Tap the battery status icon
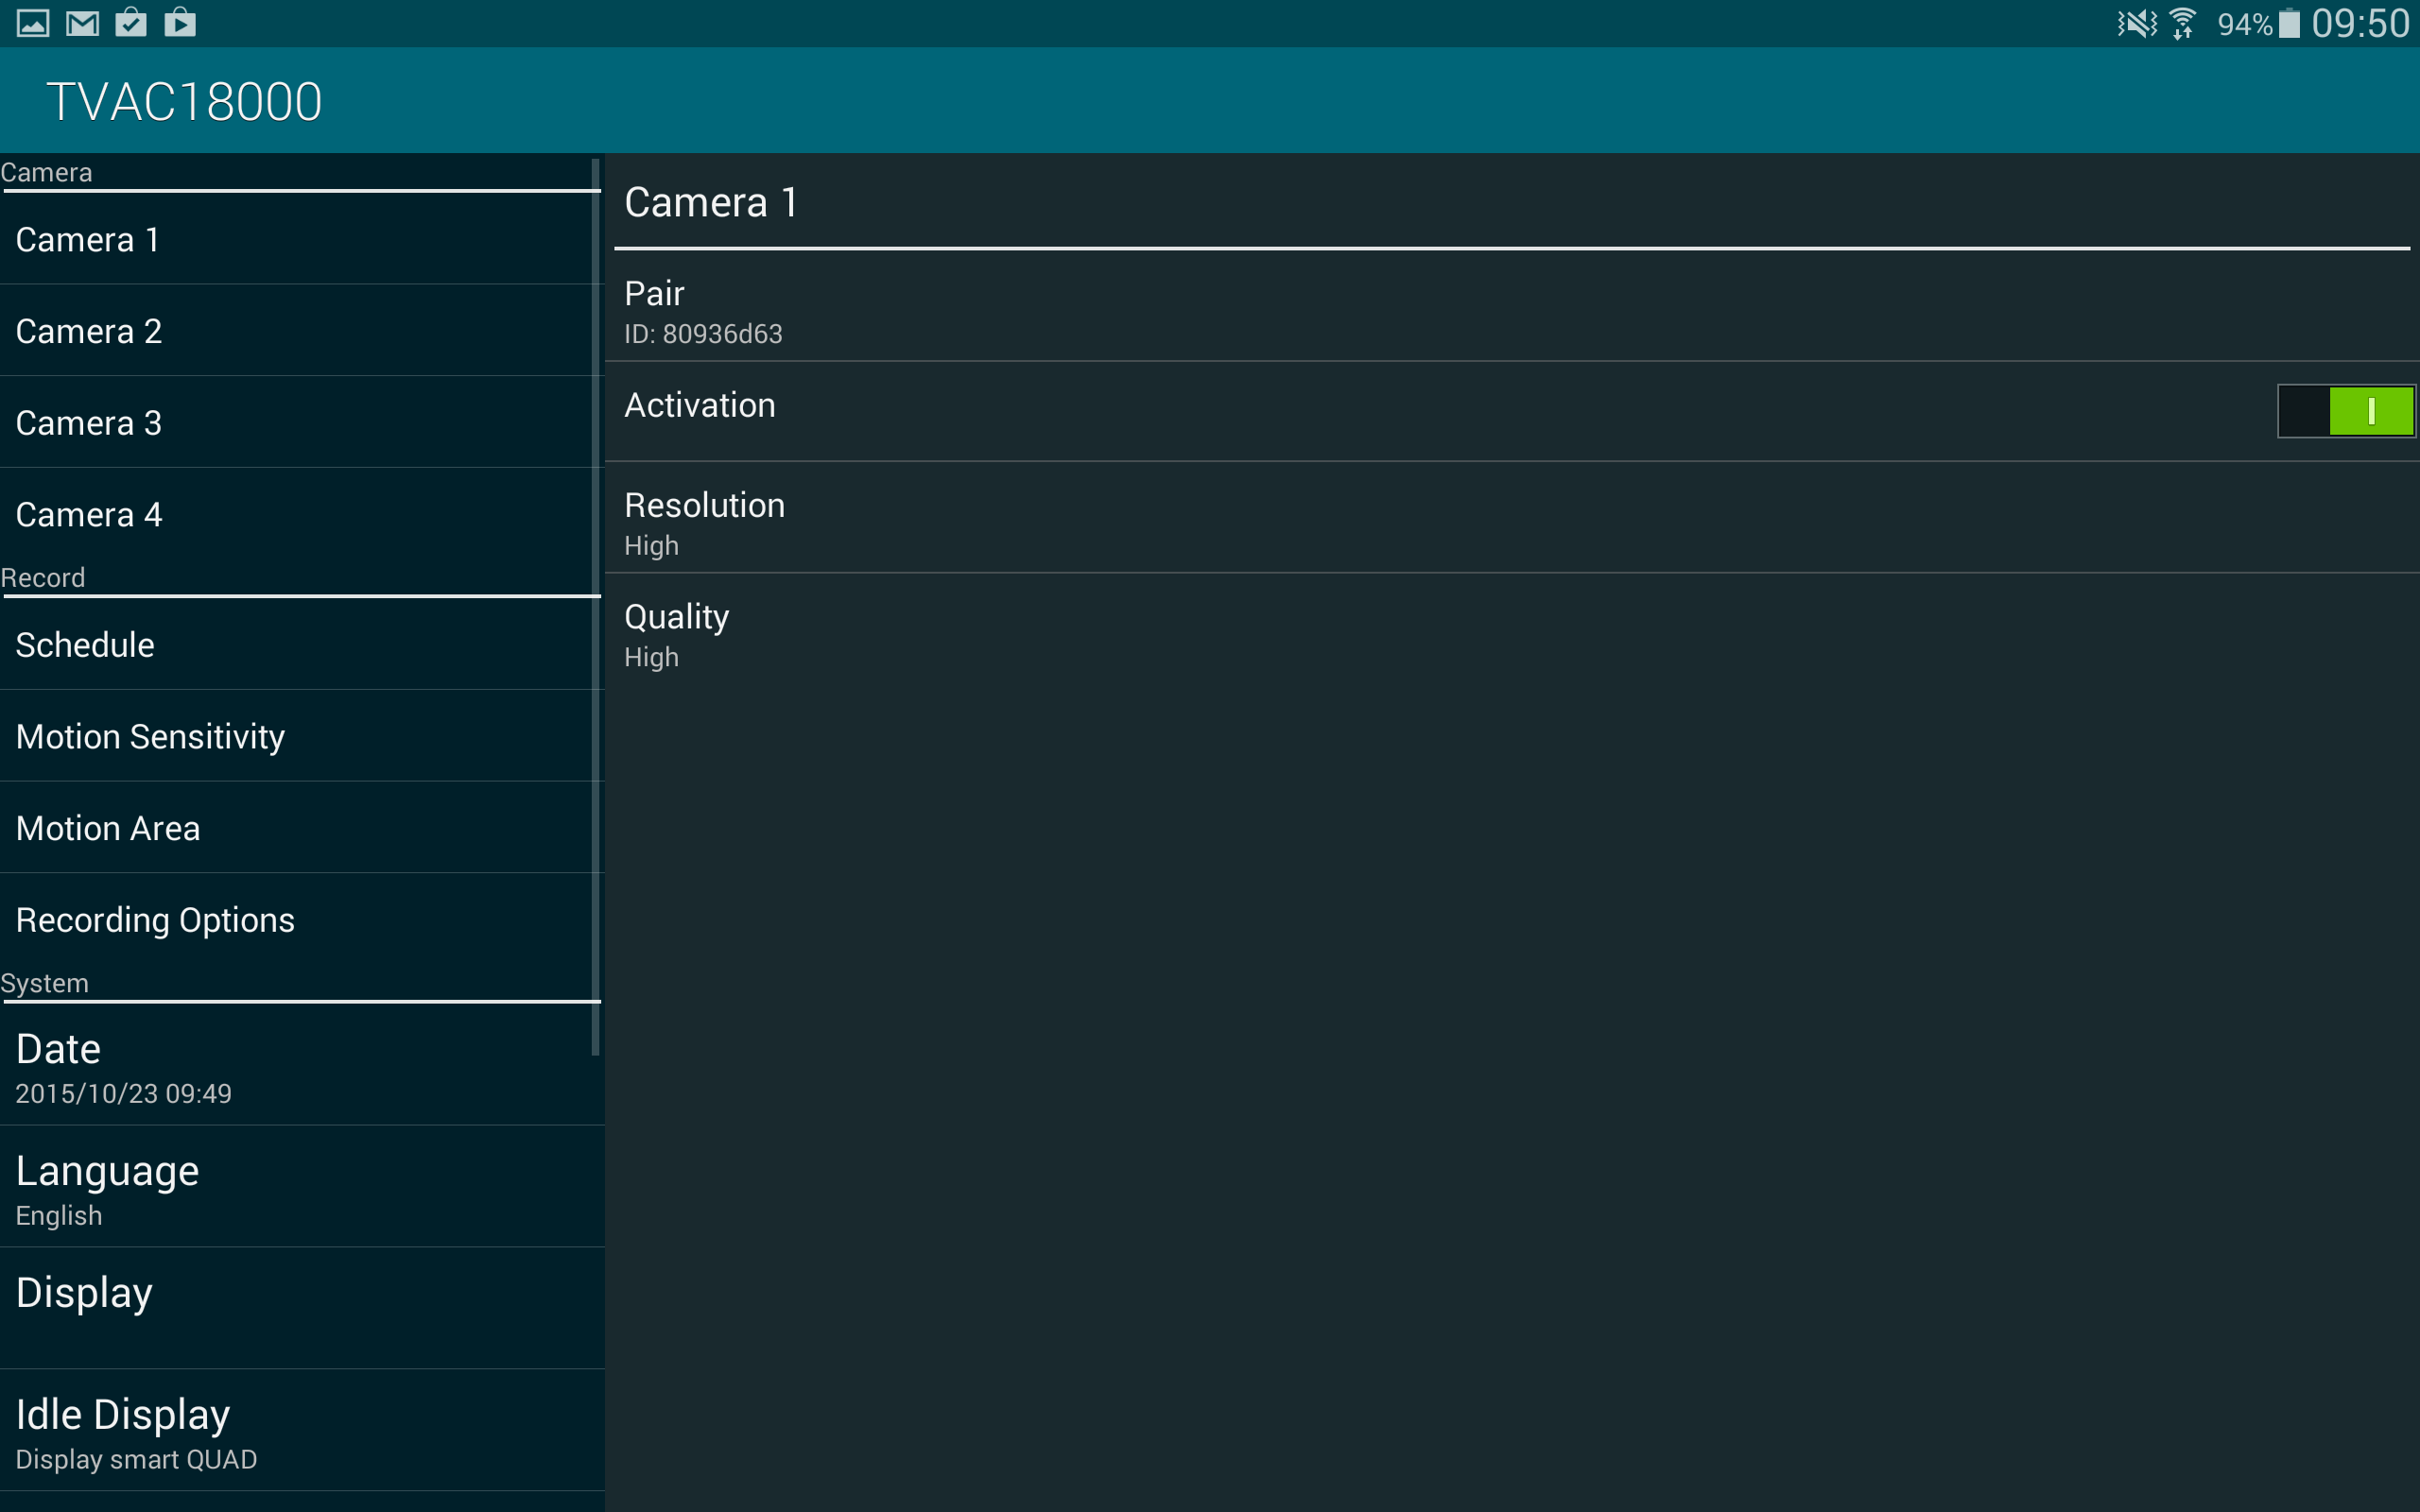The height and width of the screenshot is (1512, 2420). [x=2289, y=23]
